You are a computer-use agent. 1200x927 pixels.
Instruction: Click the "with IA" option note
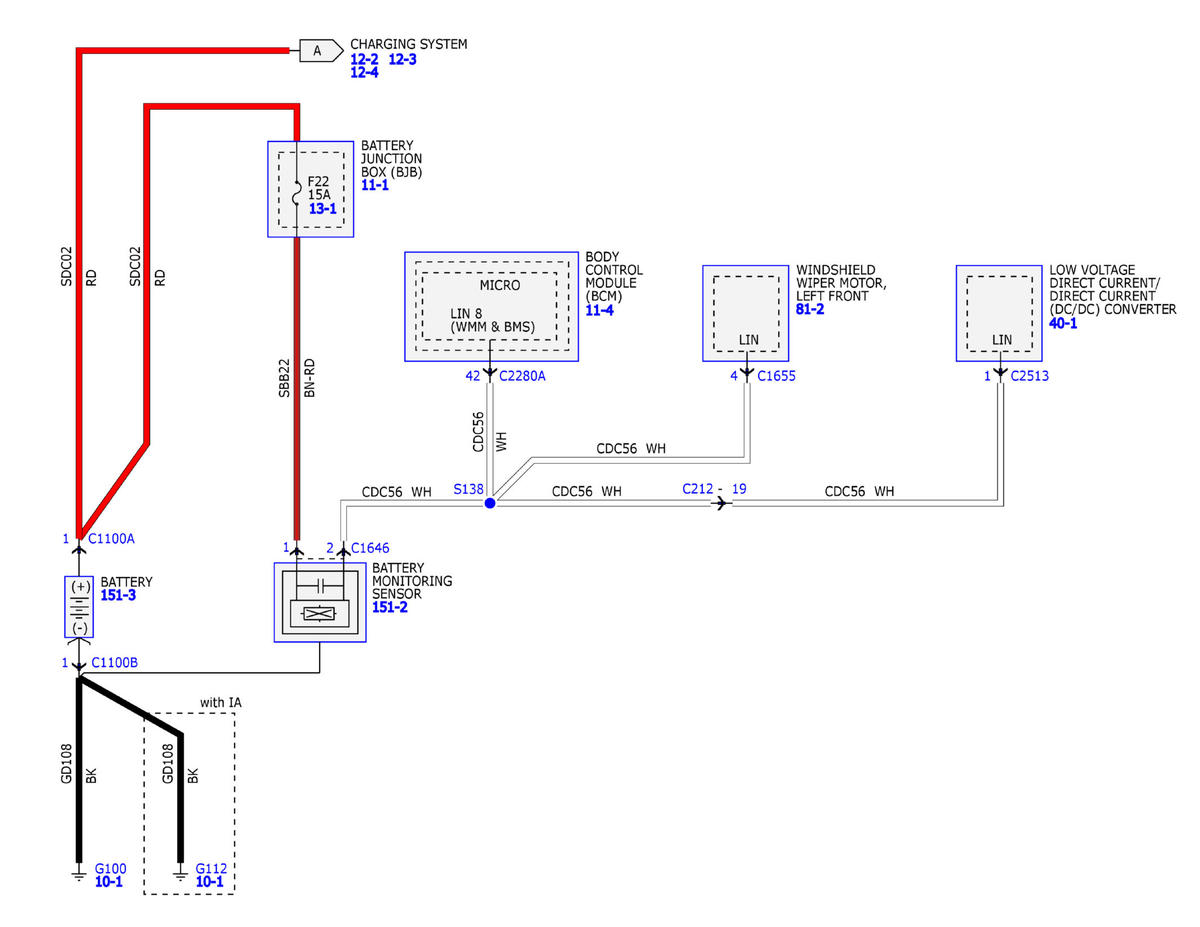coord(220,703)
